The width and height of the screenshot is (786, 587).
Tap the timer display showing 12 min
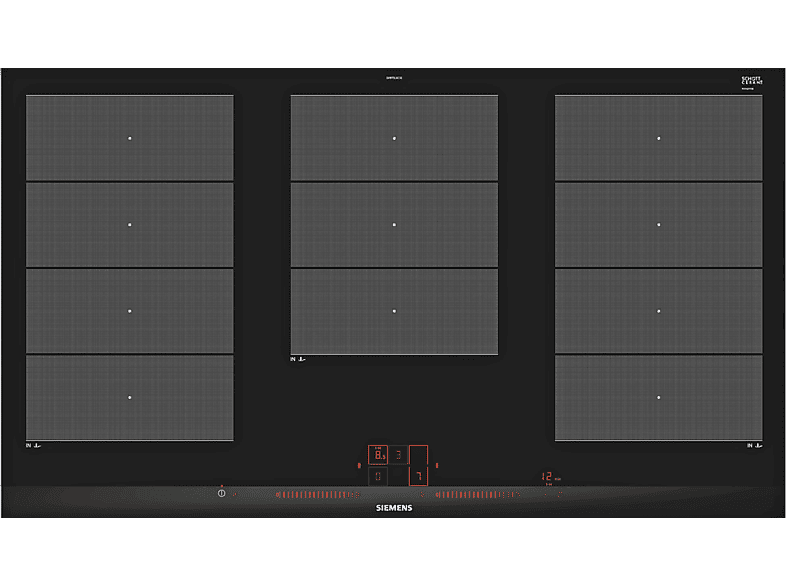click(x=550, y=477)
